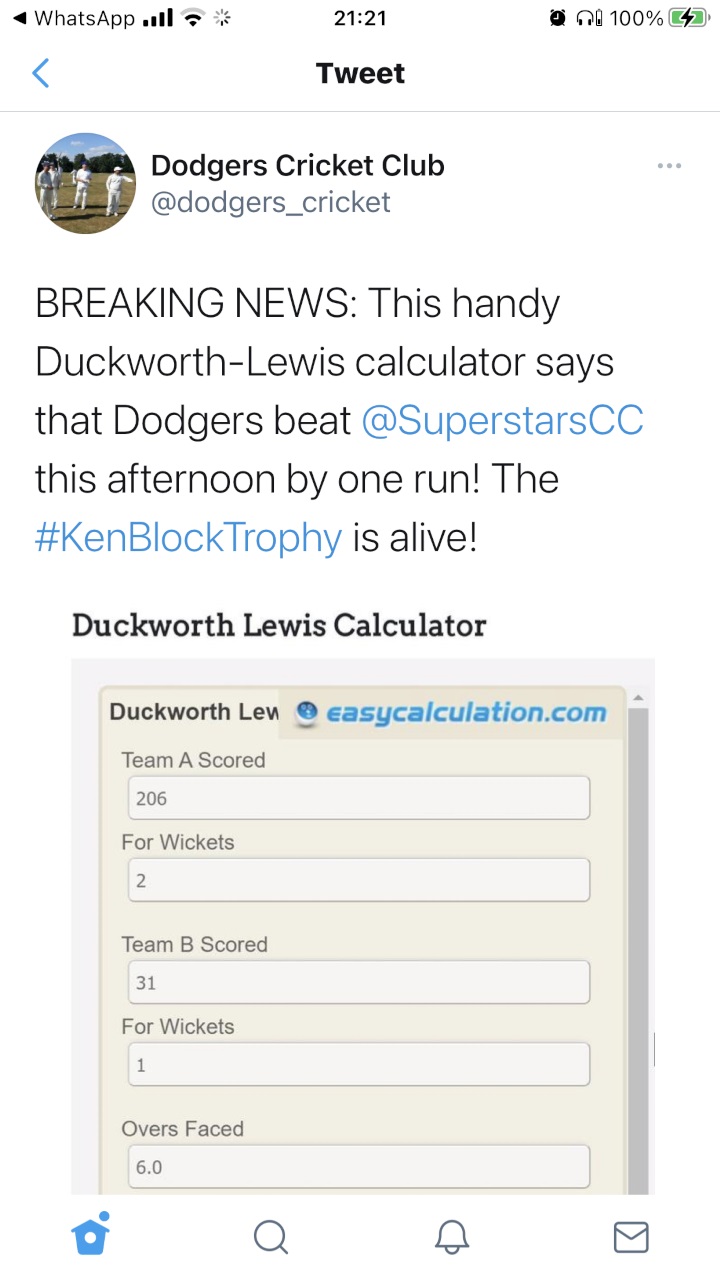The height and width of the screenshot is (1280, 720).
Task: Tap the Team A Scored field
Action: pos(360,798)
